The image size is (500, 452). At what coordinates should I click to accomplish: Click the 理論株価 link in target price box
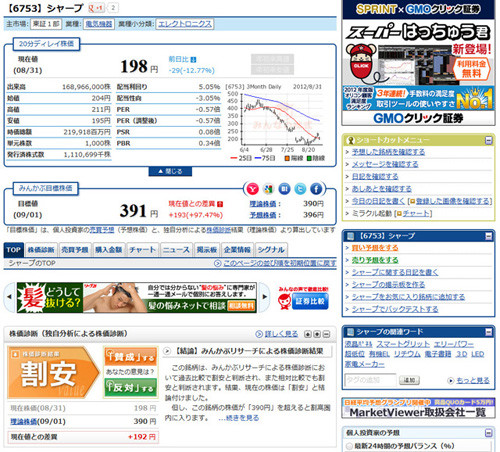tap(263, 204)
